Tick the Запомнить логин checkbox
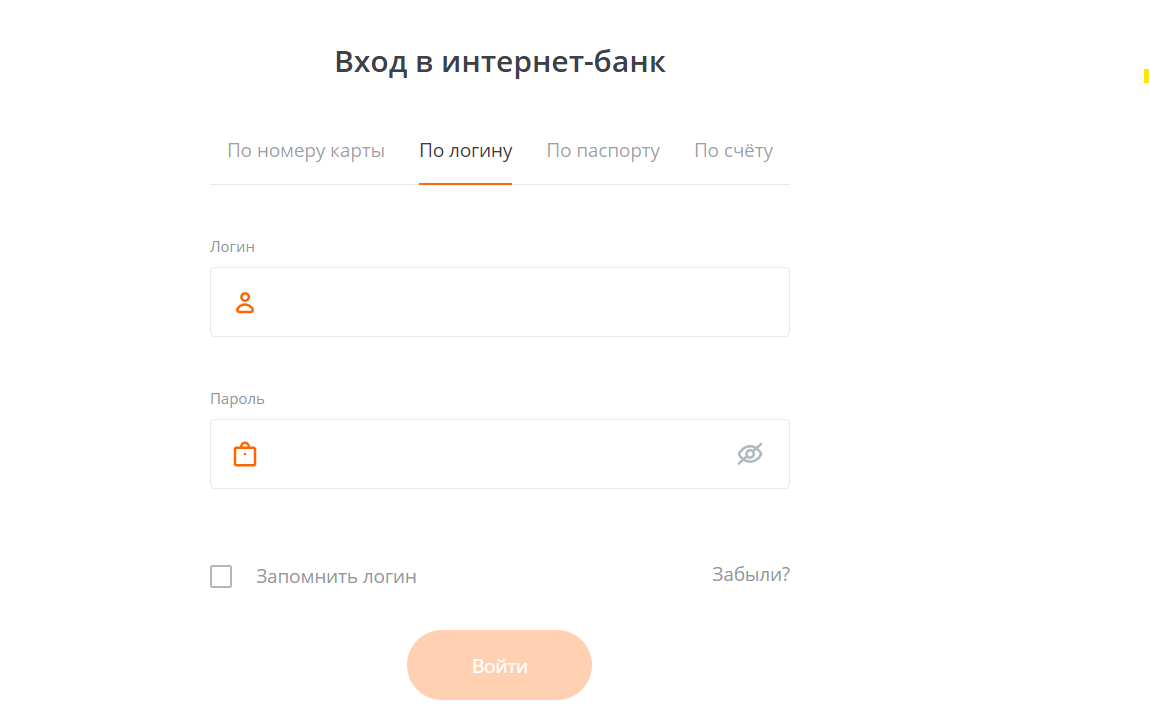Screen dimensions: 1150x707 pos(221,577)
